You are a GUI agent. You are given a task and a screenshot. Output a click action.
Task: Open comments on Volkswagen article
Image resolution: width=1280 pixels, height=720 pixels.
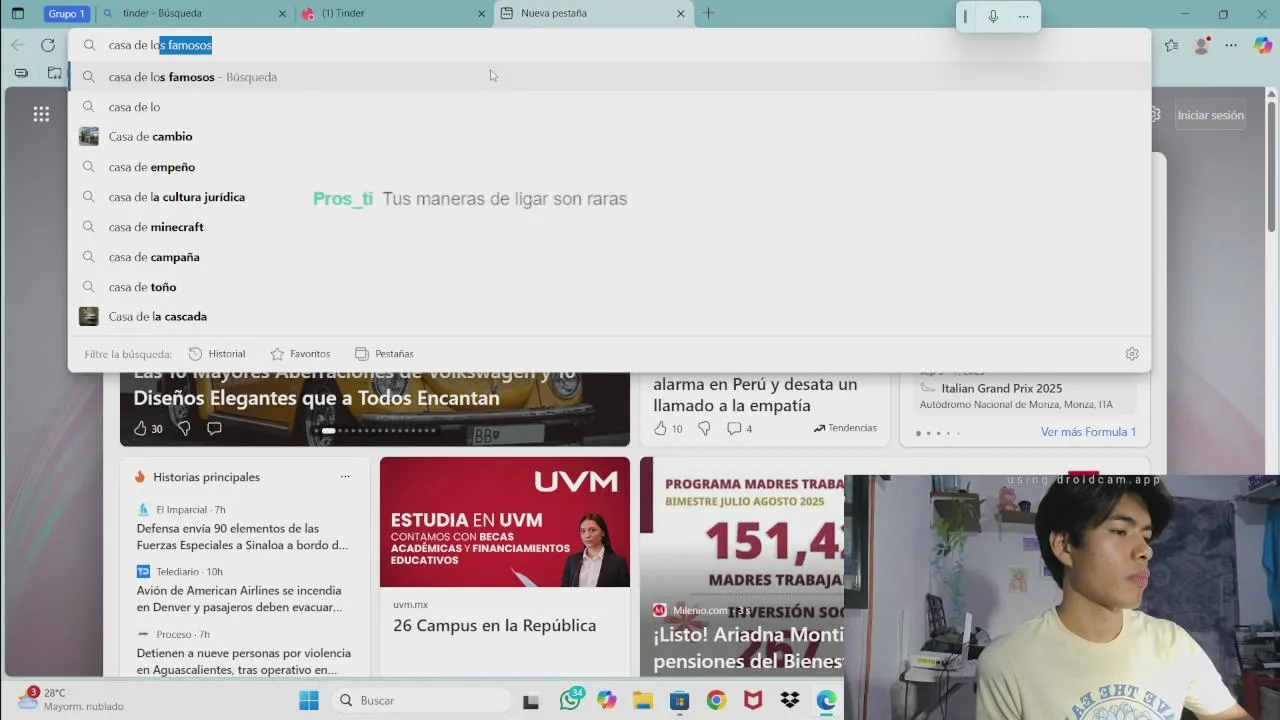point(214,428)
